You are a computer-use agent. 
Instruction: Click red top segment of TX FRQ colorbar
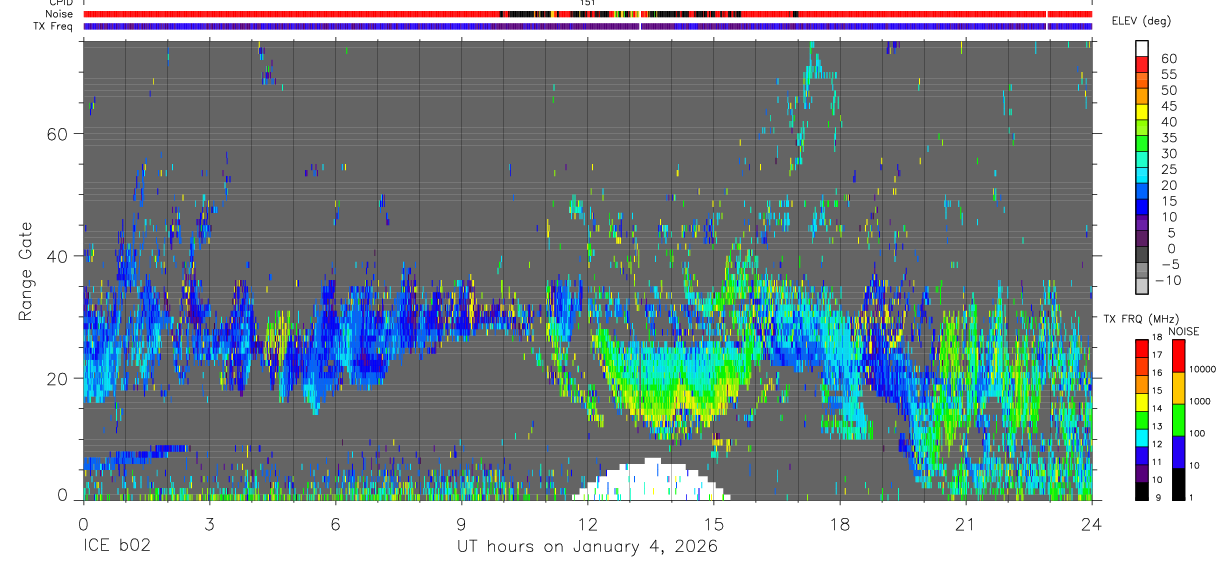(x=1142, y=348)
